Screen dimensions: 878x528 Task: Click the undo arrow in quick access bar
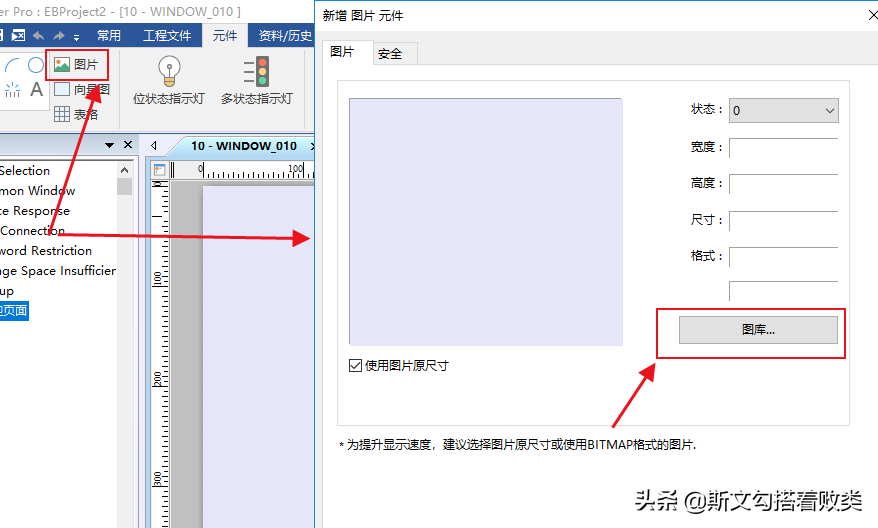coord(38,36)
